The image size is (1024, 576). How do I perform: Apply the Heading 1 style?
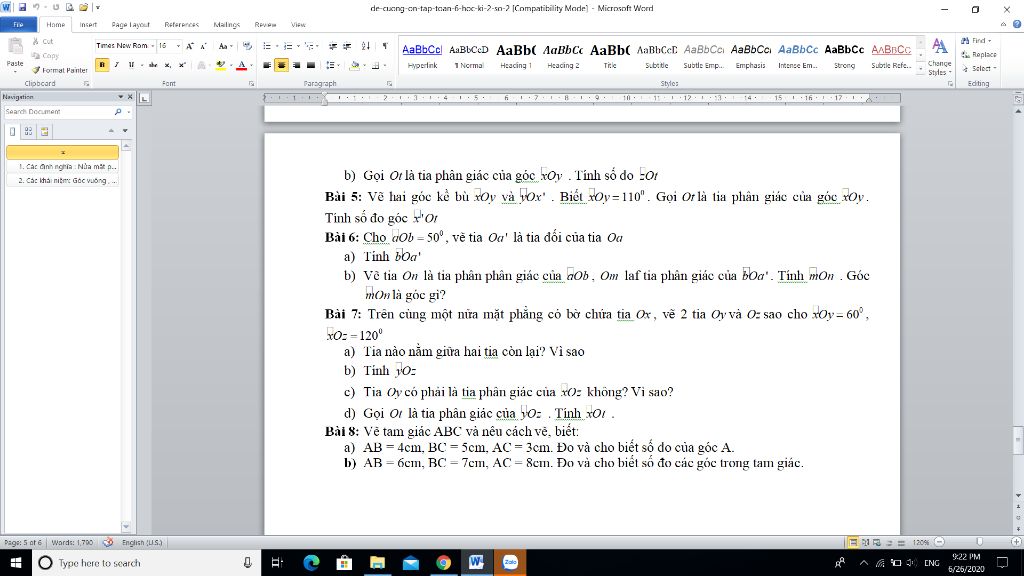516,56
